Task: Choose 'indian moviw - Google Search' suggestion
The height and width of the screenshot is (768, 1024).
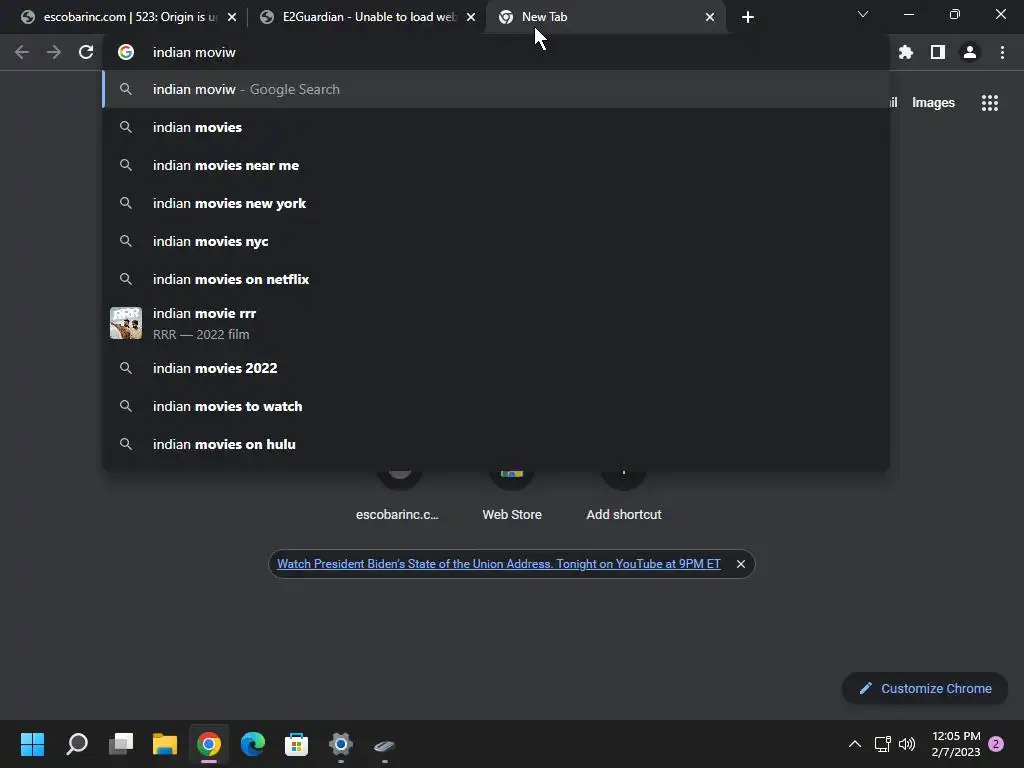Action: pos(496,89)
